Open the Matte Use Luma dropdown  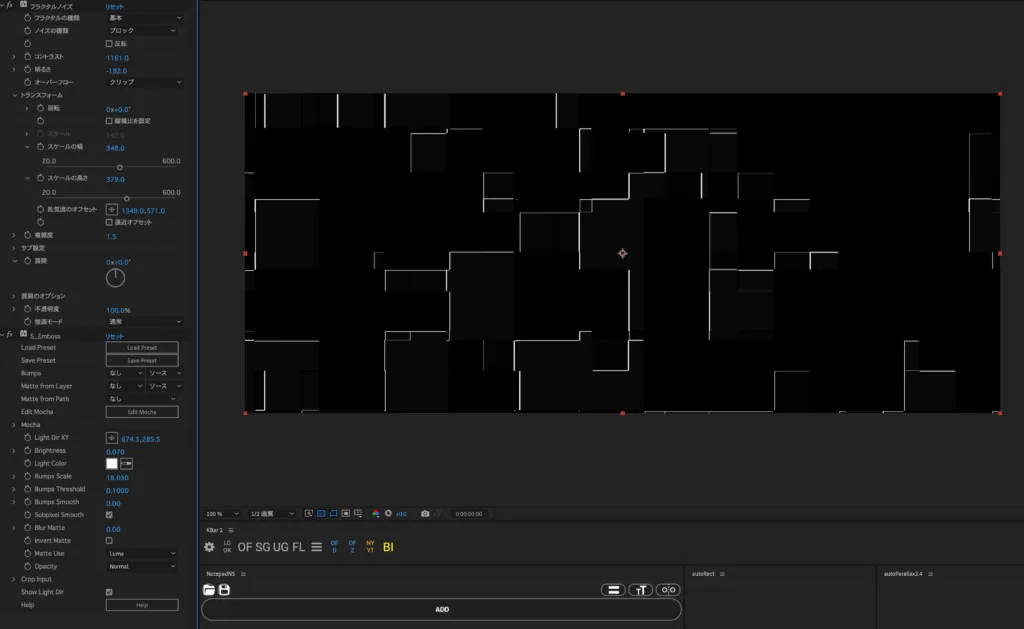[x=142, y=553]
